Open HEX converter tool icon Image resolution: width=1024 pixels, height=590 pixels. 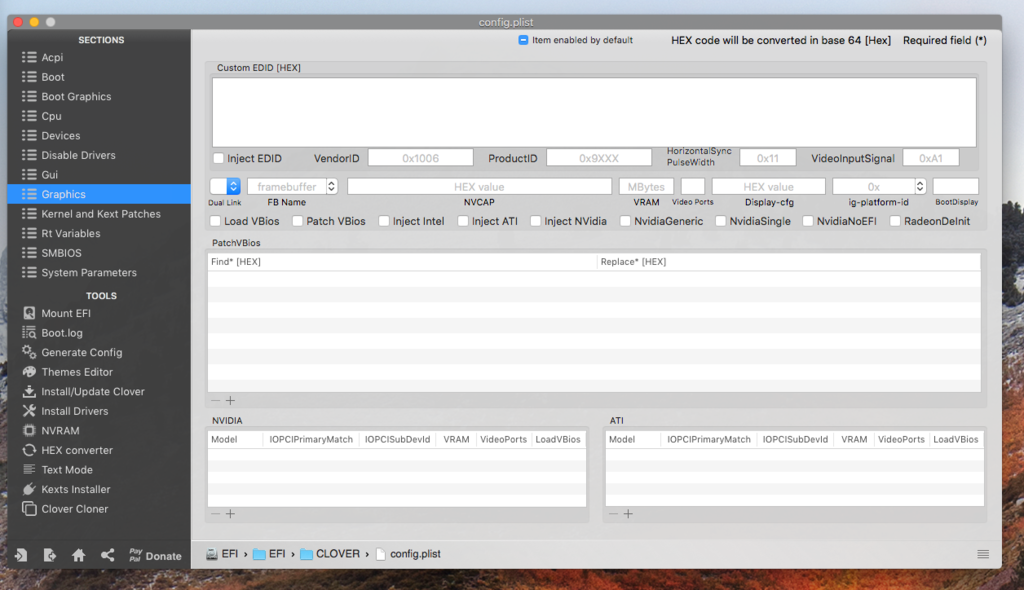coord(29,450)
